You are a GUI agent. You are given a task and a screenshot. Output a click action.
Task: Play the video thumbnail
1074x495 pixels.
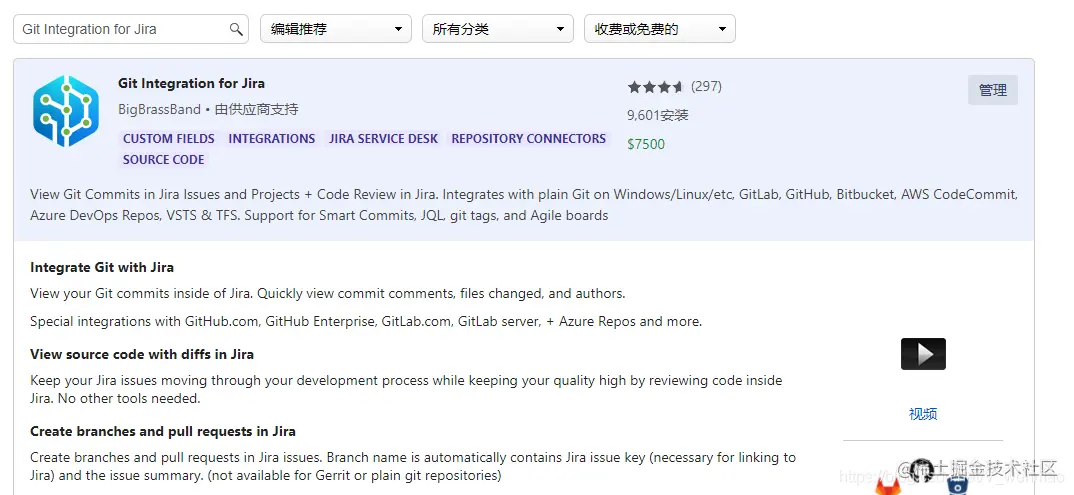[923, 354]
